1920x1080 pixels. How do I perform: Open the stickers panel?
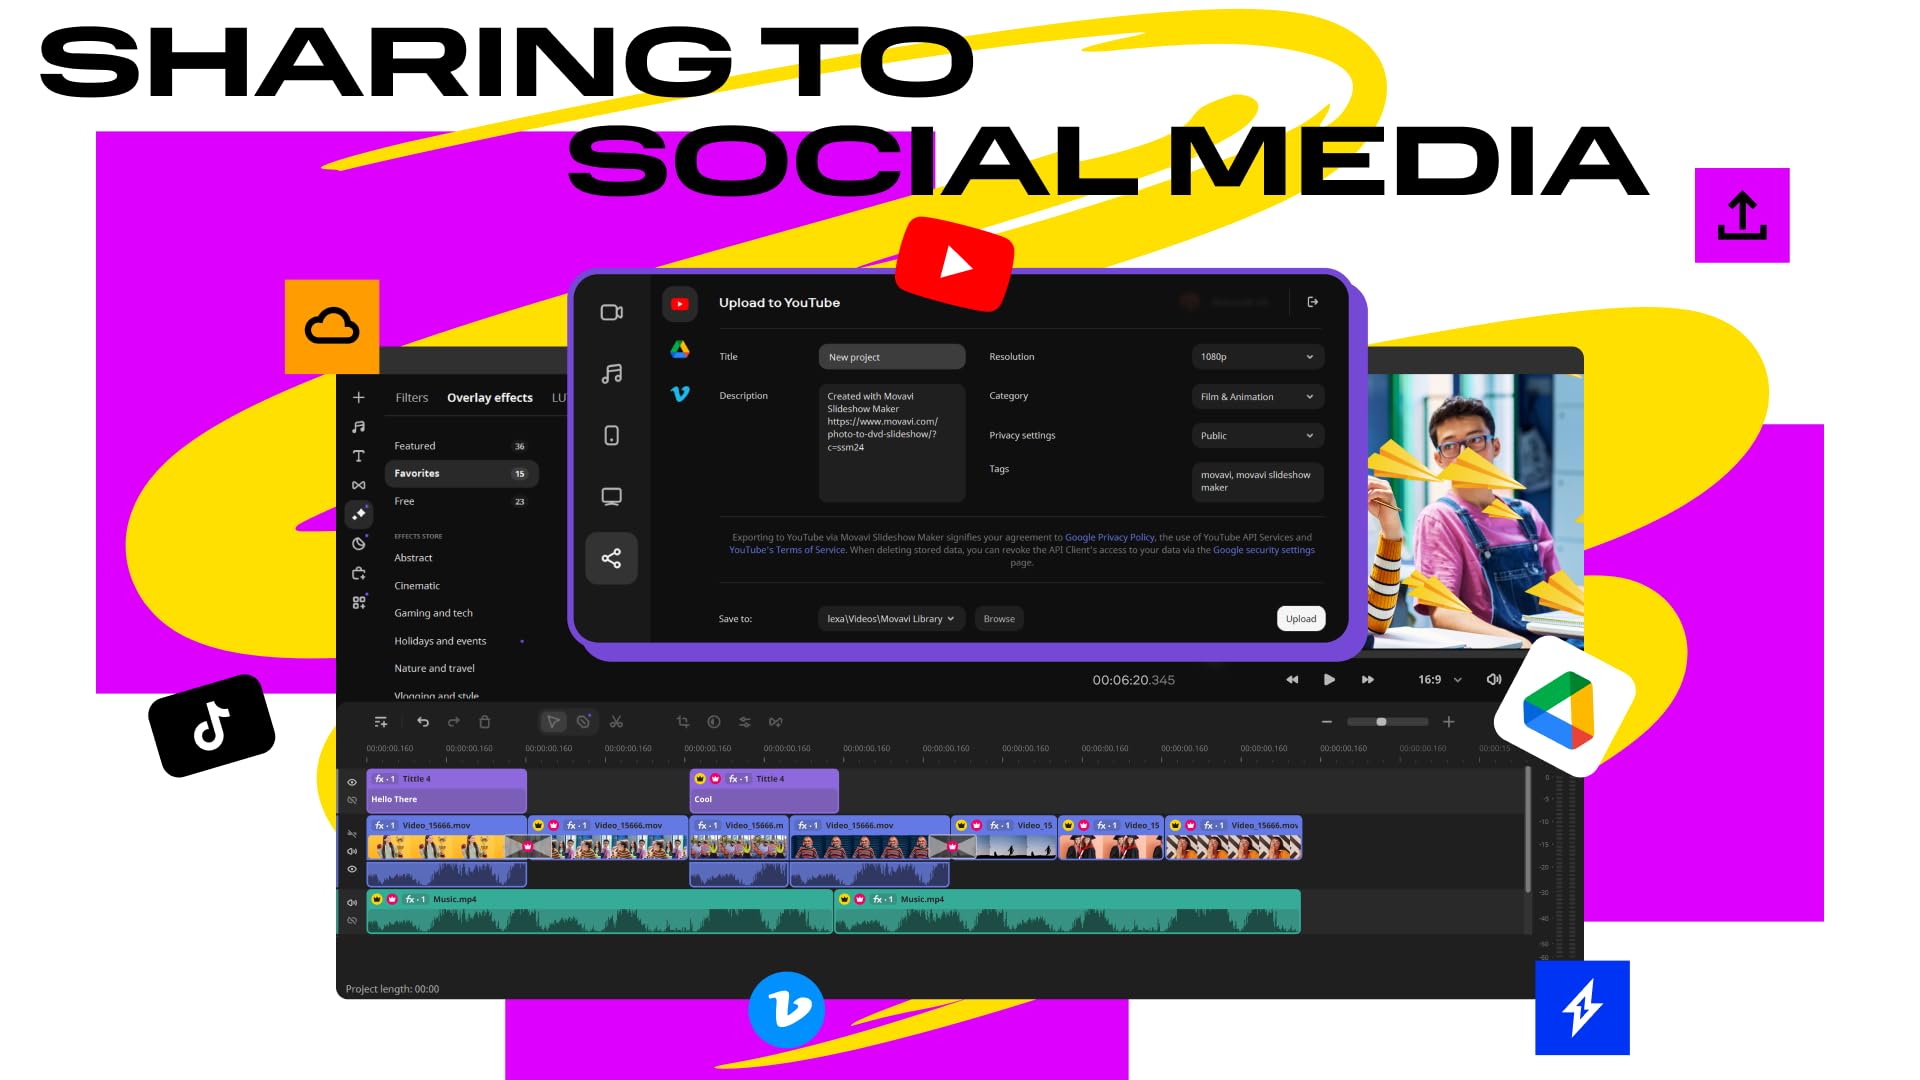359,544
